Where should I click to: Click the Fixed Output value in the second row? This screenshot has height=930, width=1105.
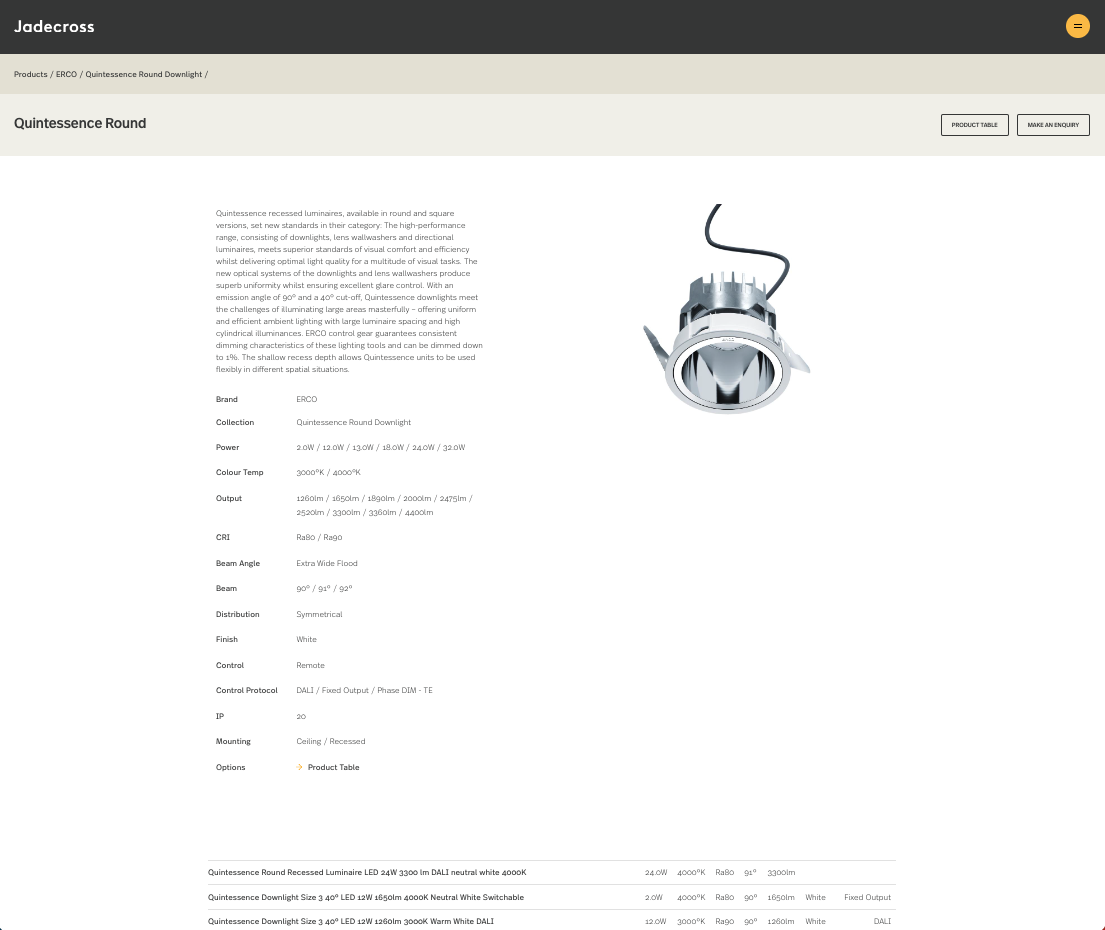[x=868, y=898]
